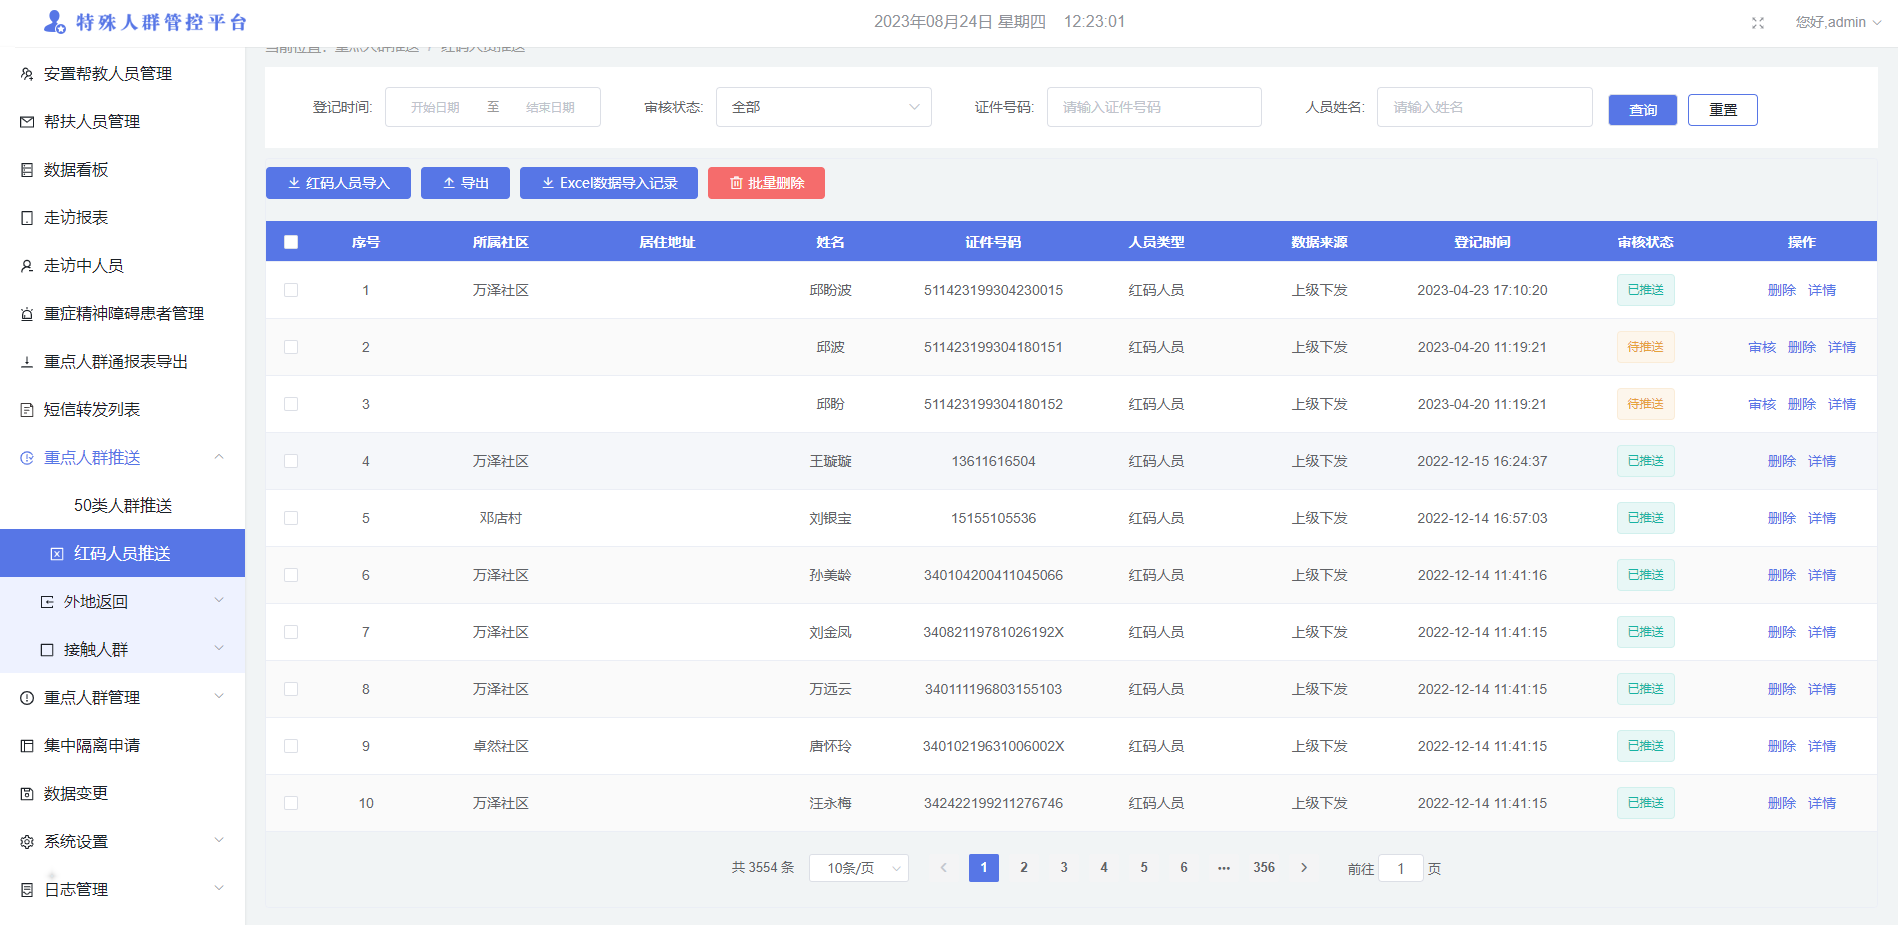Expand the 系统设置 submenu arrow
The height and width of the screenshot is (925, 1898).
coord(219,841)
